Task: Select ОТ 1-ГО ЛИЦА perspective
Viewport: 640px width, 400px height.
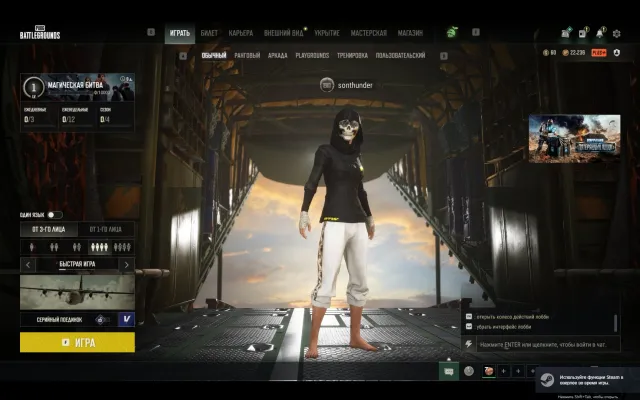Action: coord(106,229)
